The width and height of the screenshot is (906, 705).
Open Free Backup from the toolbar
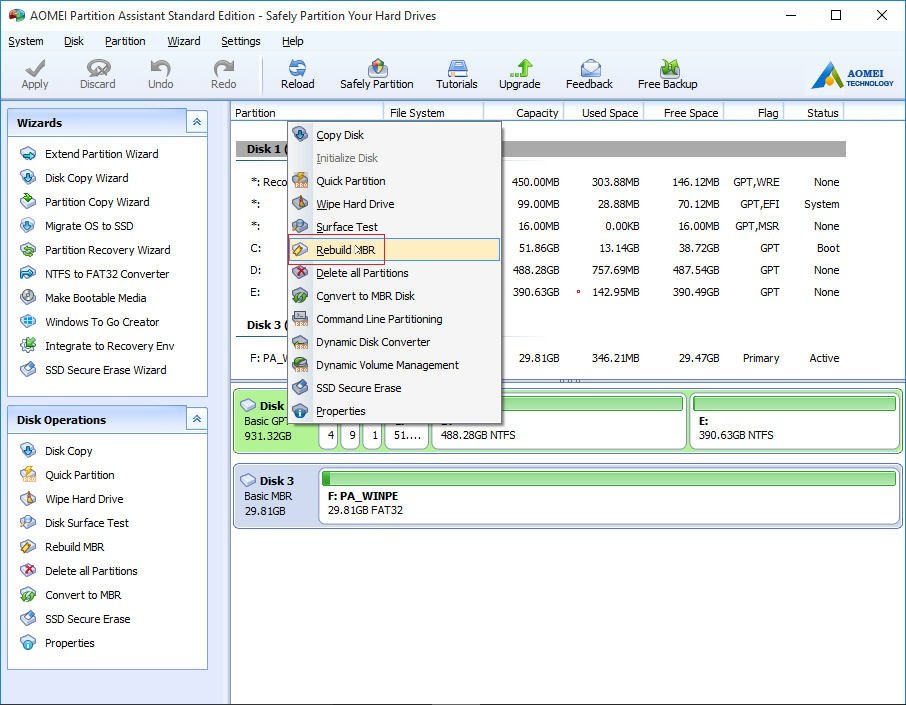click(666, 72)
